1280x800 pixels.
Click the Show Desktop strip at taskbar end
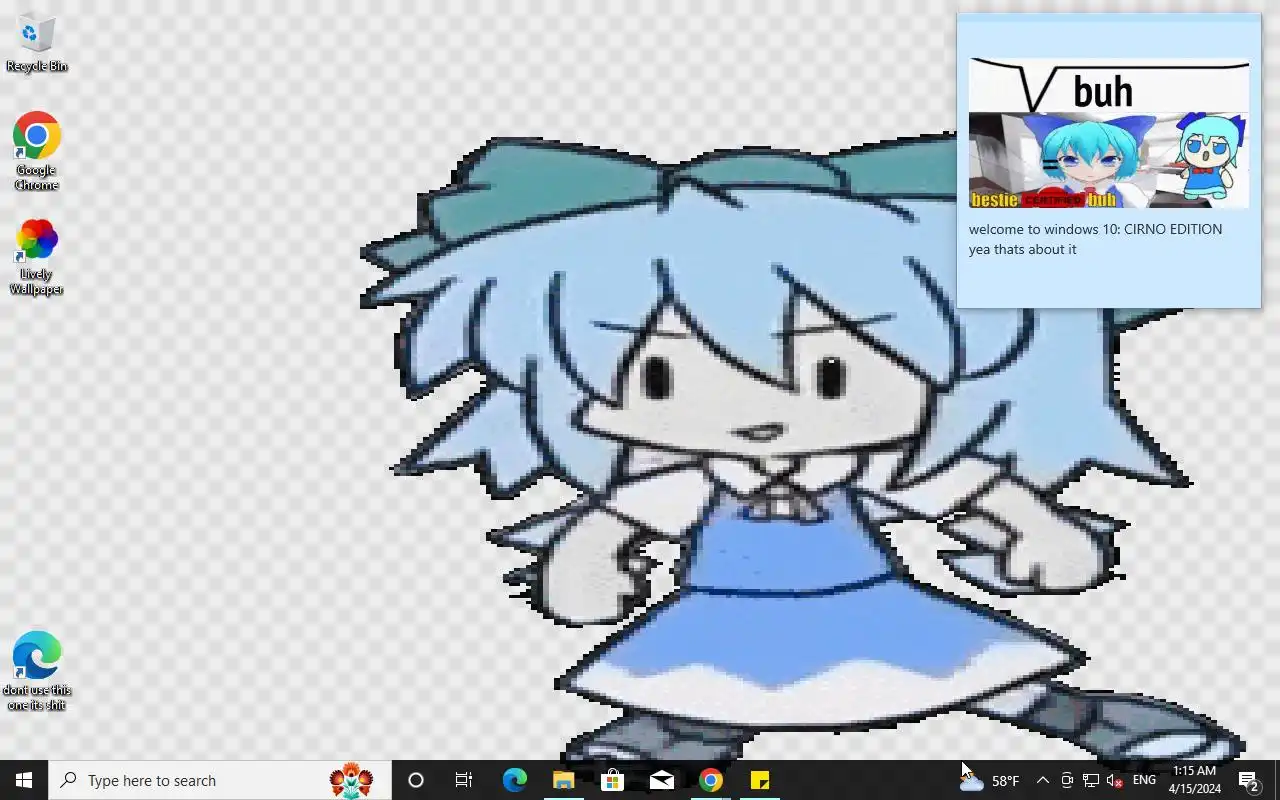[1276, 780]
